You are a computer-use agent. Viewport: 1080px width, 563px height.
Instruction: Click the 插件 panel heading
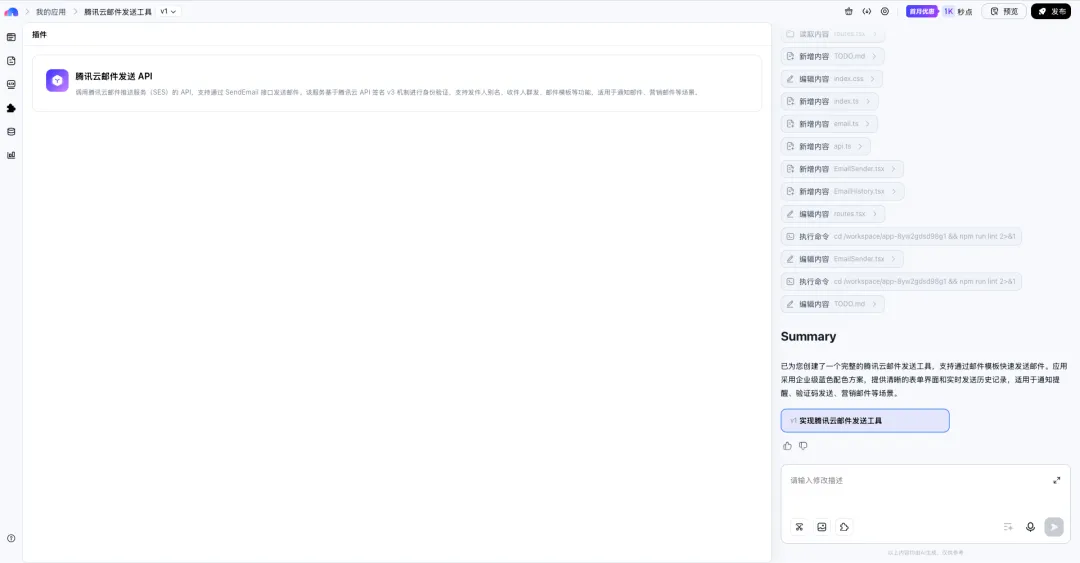point(40,34)
